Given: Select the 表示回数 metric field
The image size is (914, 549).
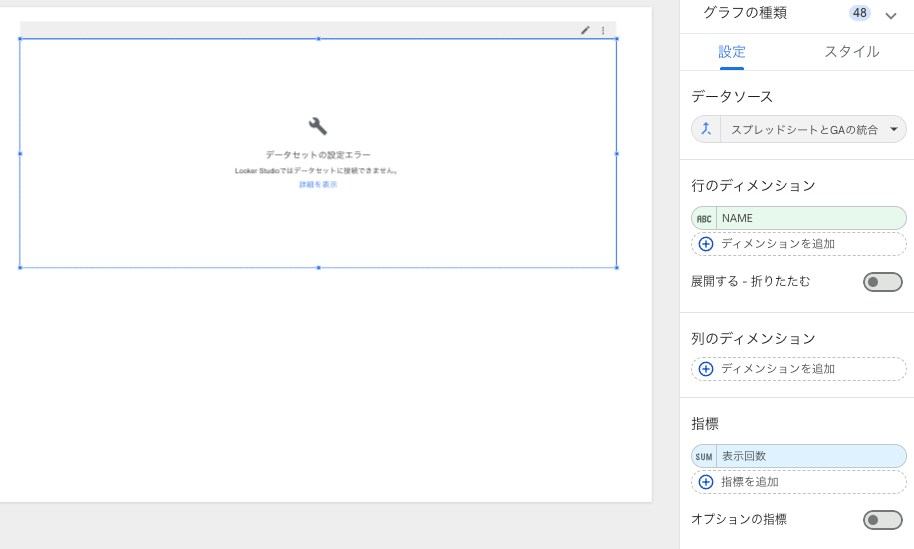Looking at the screenshot, I should (x=810, y=456).
